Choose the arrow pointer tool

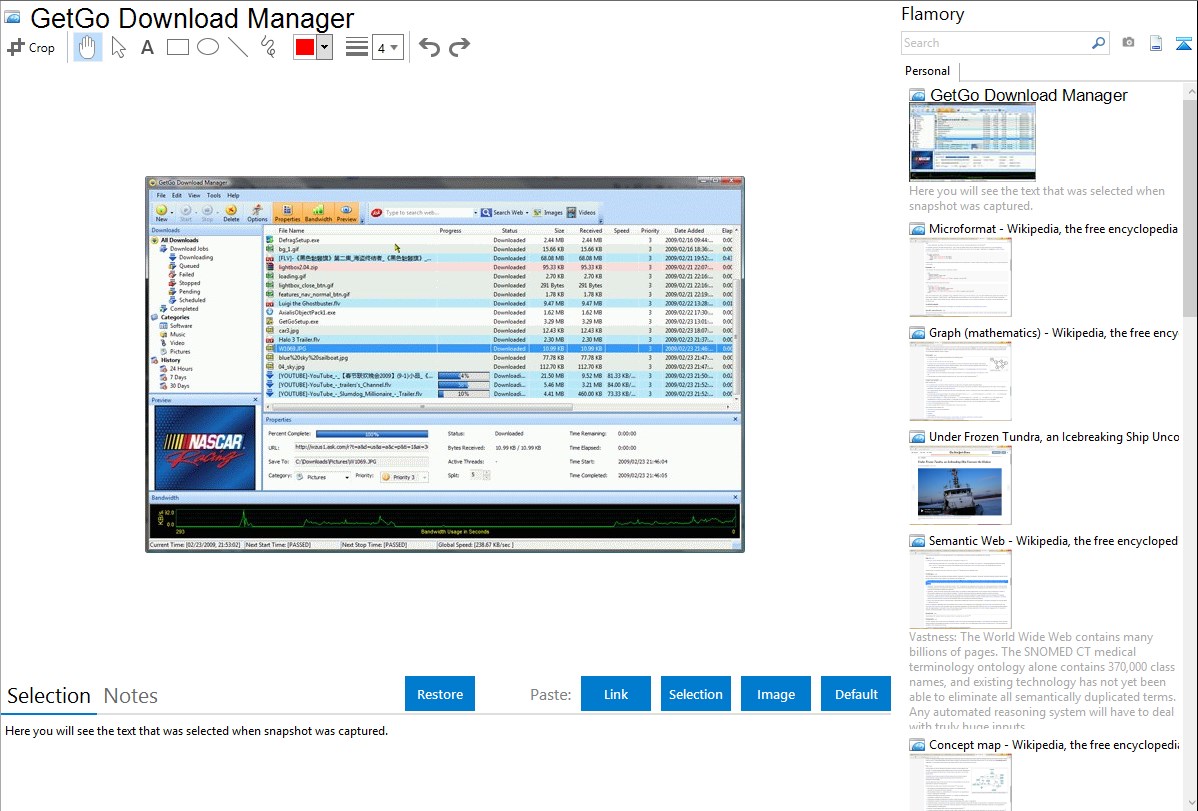pyautogui.click(x=118, y=47)
